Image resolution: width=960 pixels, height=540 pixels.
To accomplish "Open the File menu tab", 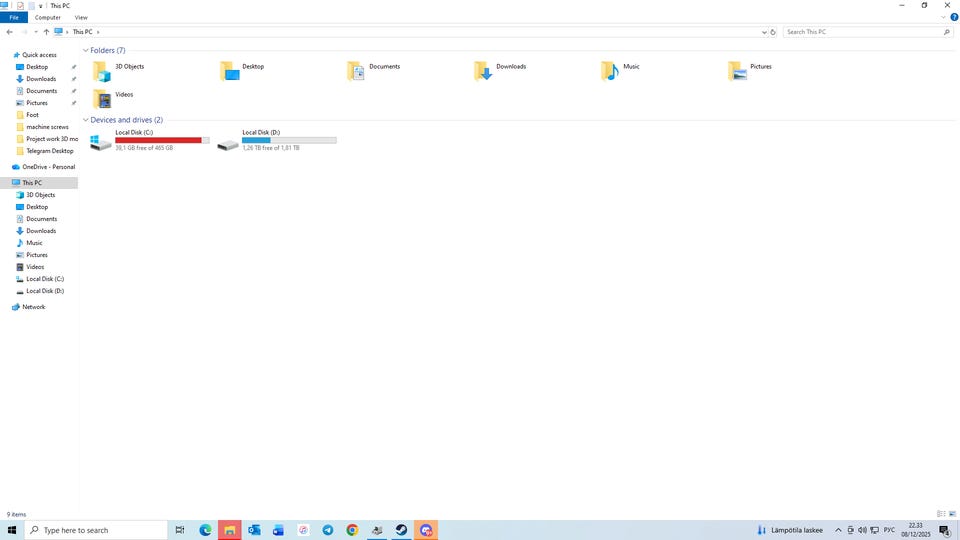I will coord(13,18).
